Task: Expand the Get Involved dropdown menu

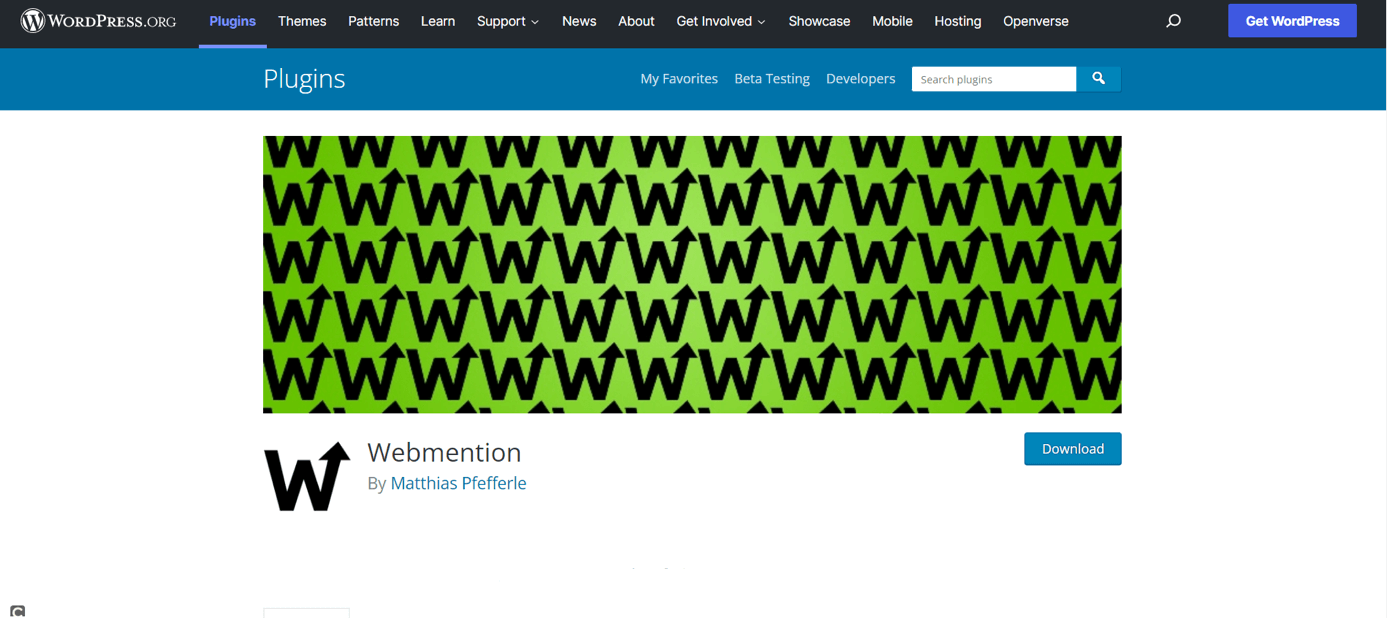Action: click(x=720, y=21)
